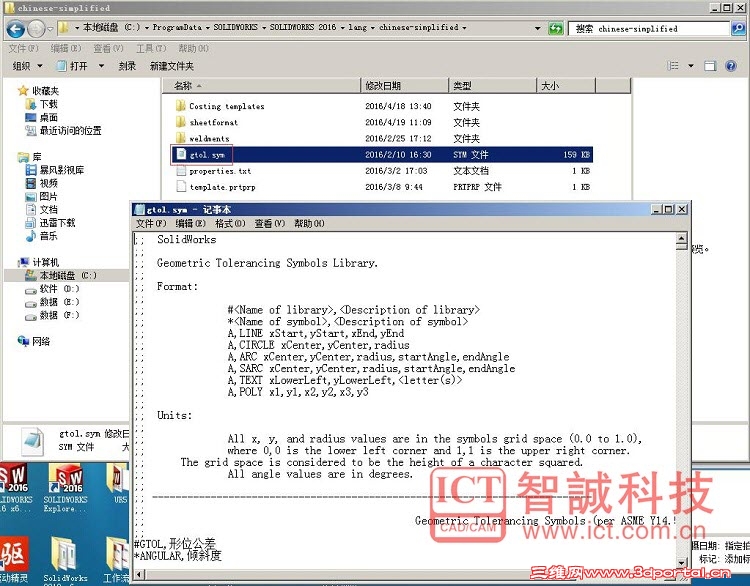Viewport: 750px width, 586px height.
Task: Open Notepad 格式(O) menu
Action: click(x=230, y=223)
